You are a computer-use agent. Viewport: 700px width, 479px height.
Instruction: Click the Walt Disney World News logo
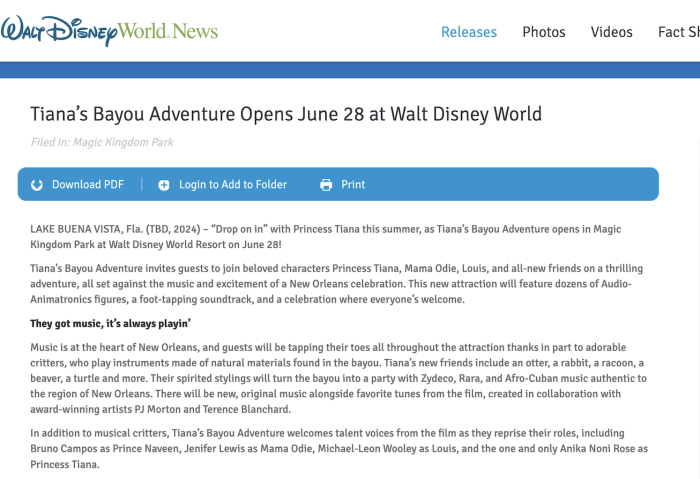[x=110, y=30]
